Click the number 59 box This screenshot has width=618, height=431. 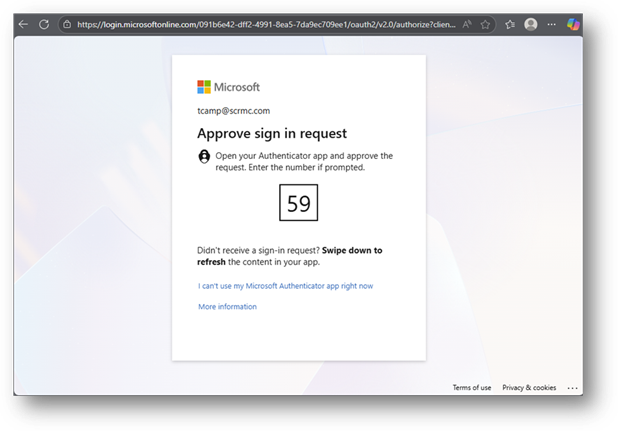298,204
